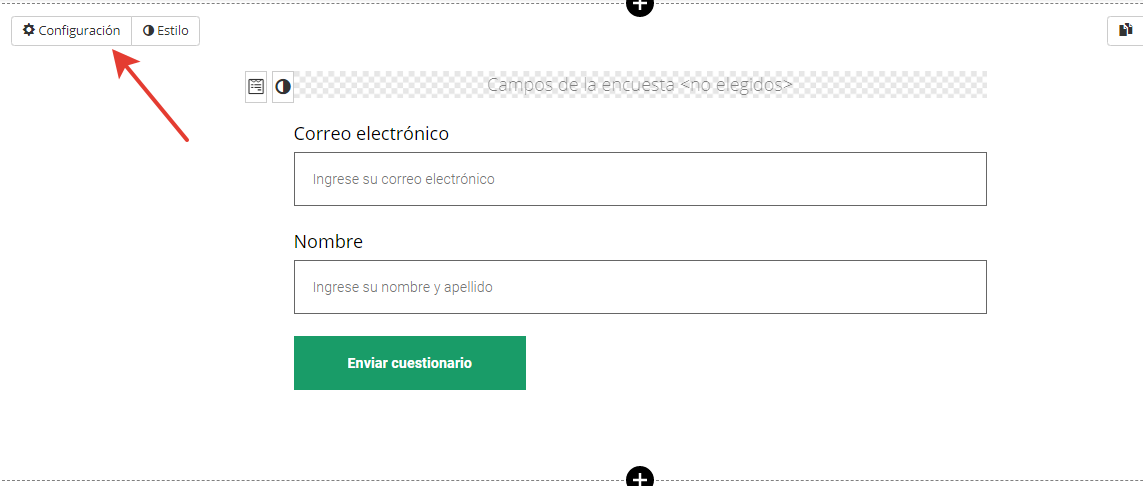Submit with the Enviar cuestionario button
This screenshot has height=486, width=1143.
(410, 363)
